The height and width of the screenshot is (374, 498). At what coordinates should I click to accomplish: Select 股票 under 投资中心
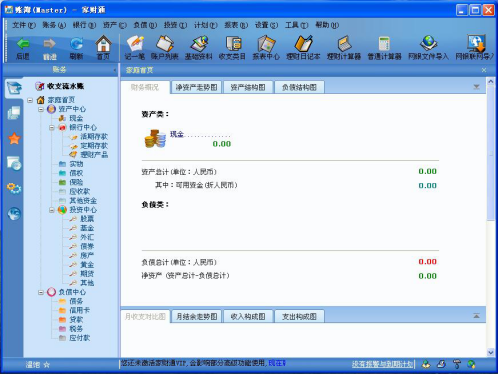click(87, 219)
